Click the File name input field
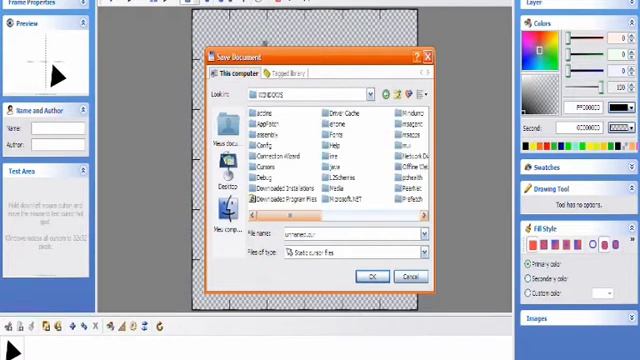The width and height of the screenshot is (640, 360). tap(352, 234)
